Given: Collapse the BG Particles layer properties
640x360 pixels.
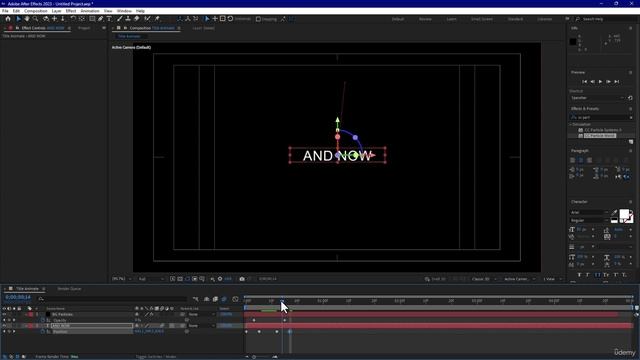Looking at the screenshot, I should pyautogui.click(x=26, y=314).
